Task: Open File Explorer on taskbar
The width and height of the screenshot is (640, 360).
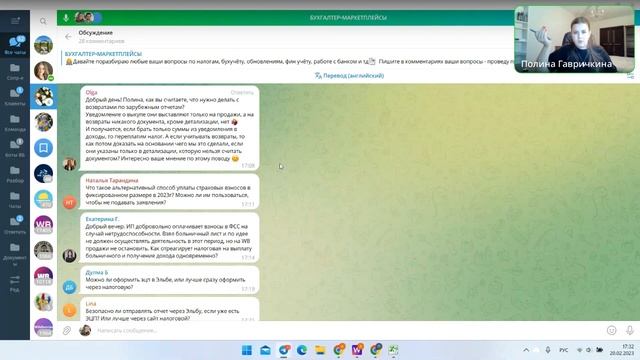Action: [320, 350]
